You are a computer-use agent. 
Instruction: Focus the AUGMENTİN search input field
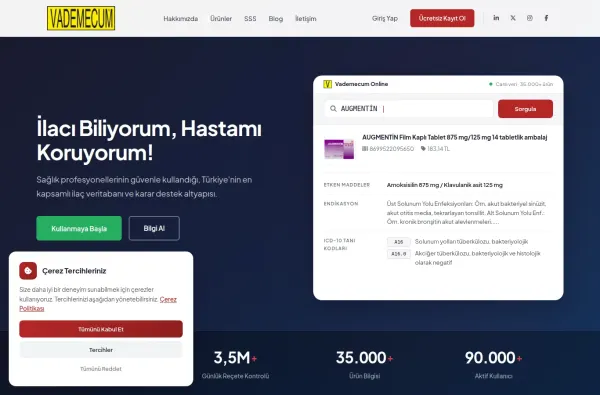[409, 109]
